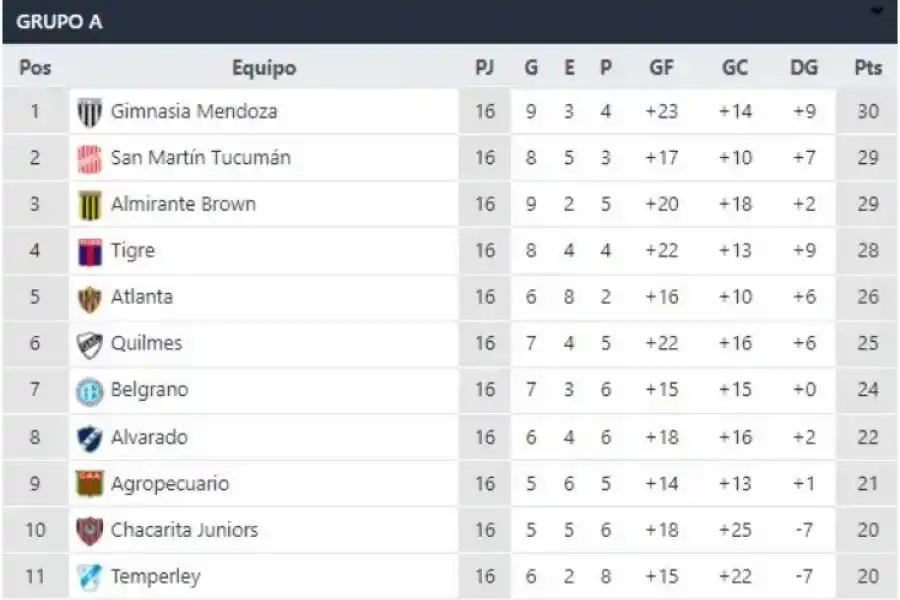Click the Alvarado club crest
900x600 pixels.
pyautogui.click(x=89, y=436)
